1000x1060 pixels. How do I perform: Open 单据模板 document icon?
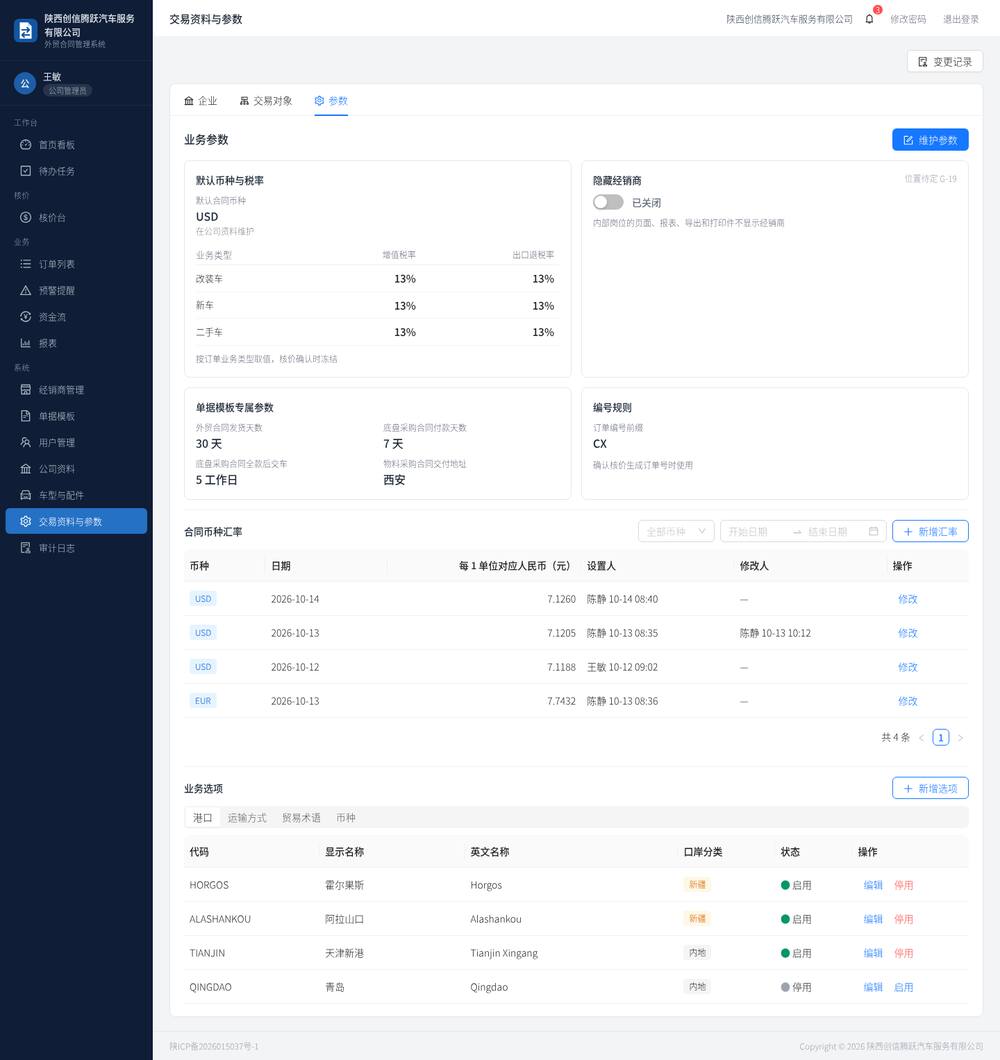(26, 416)
